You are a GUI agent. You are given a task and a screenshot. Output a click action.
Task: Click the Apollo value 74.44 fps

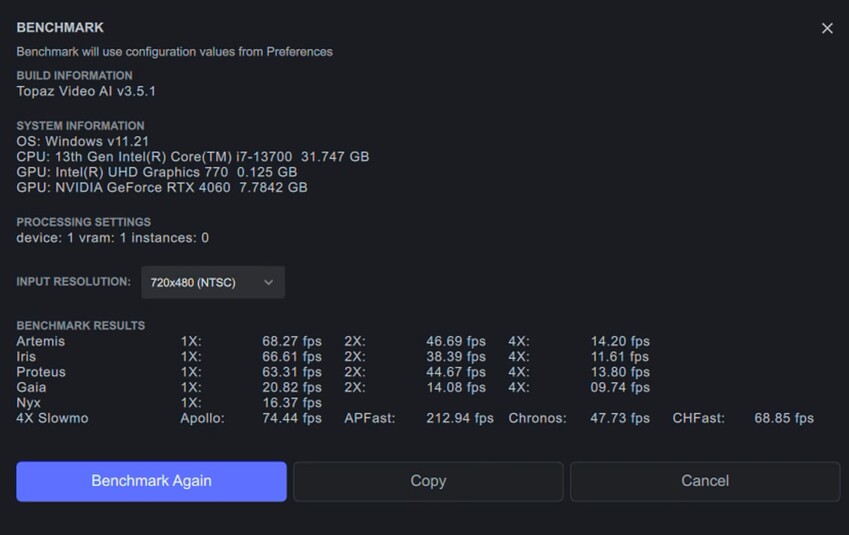(292, 418)
